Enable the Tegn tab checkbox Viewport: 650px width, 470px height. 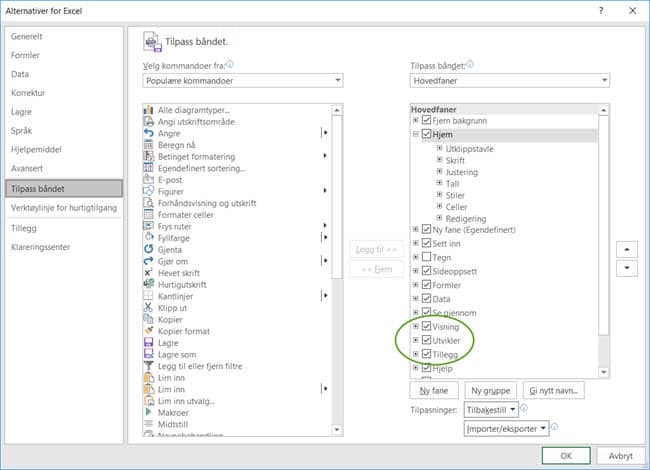pos(427,257)
